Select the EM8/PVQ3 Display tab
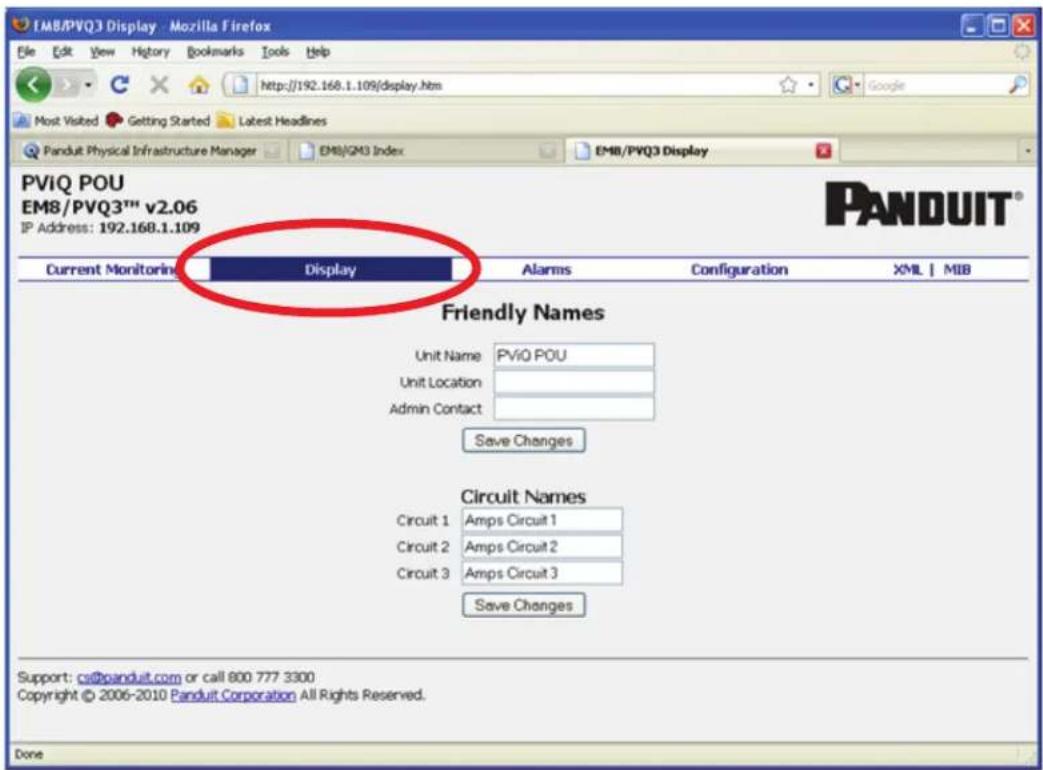Screen dimensions: 1043x770 (702, 151)
